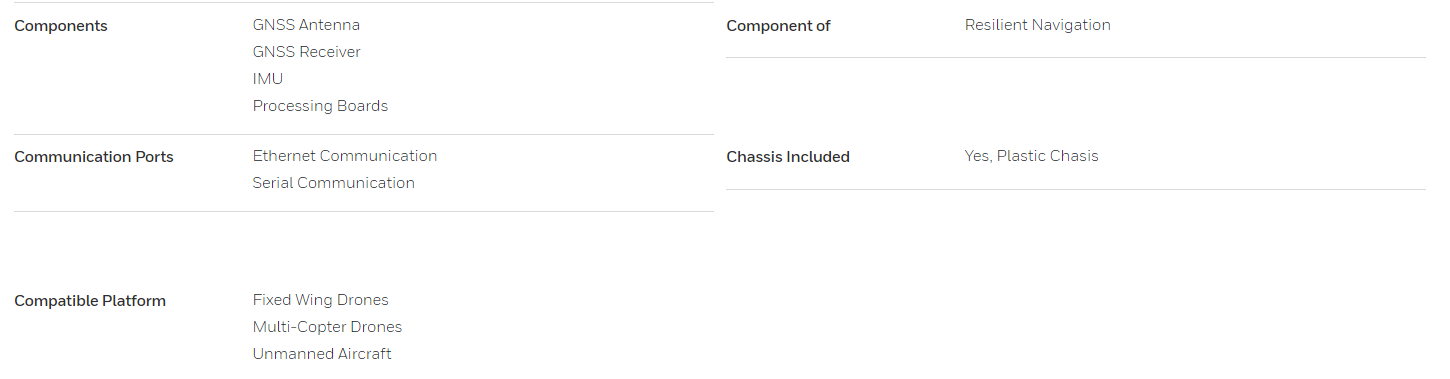Click the GNSS Receiver entry
The height and width of the screenshot is (379, 1450).
[307, 52]
